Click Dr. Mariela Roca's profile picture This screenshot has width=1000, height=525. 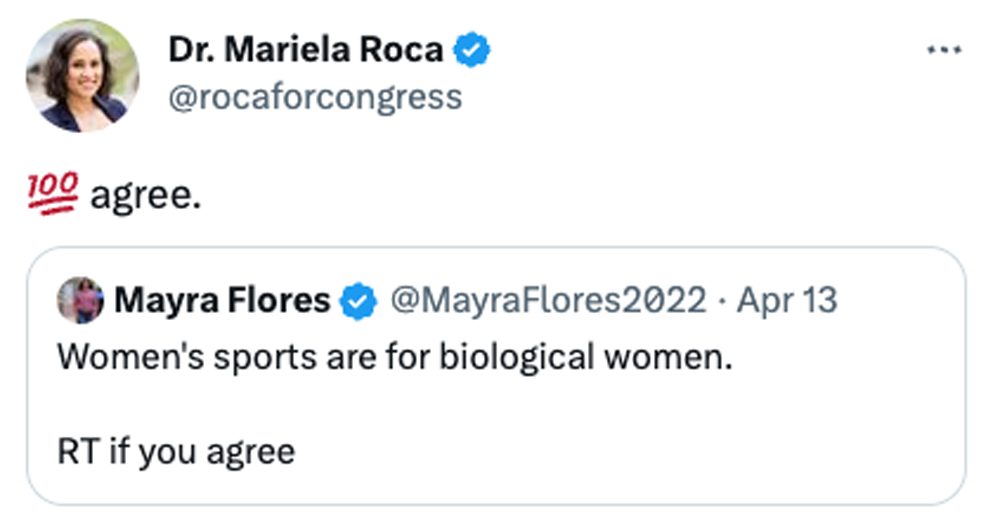[83, 76]
